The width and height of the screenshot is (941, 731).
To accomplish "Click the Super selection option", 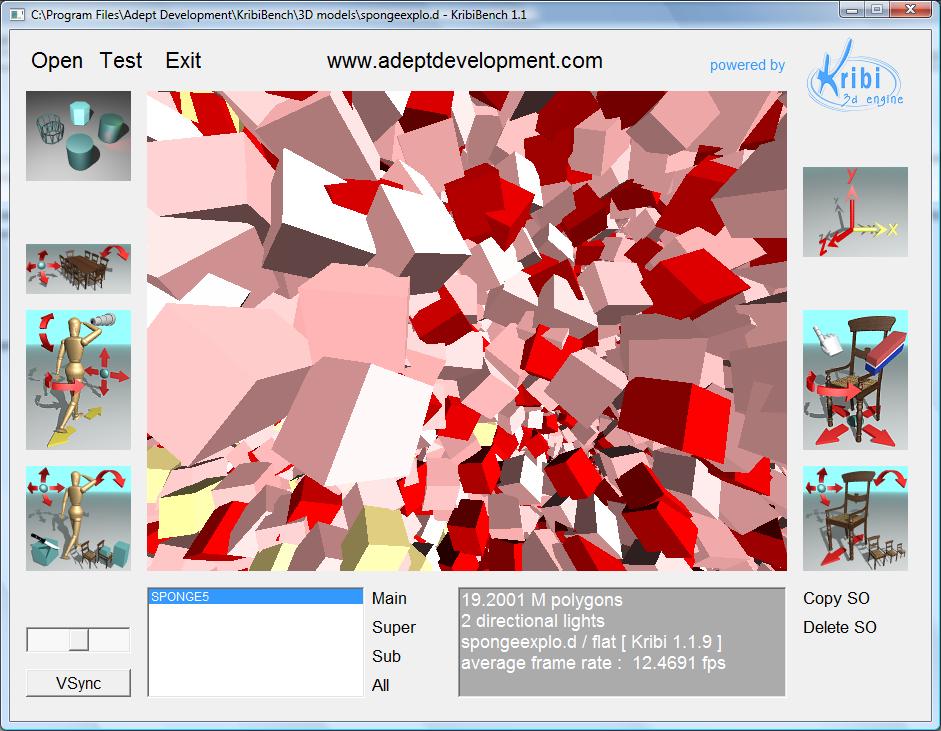I will 394,627.
